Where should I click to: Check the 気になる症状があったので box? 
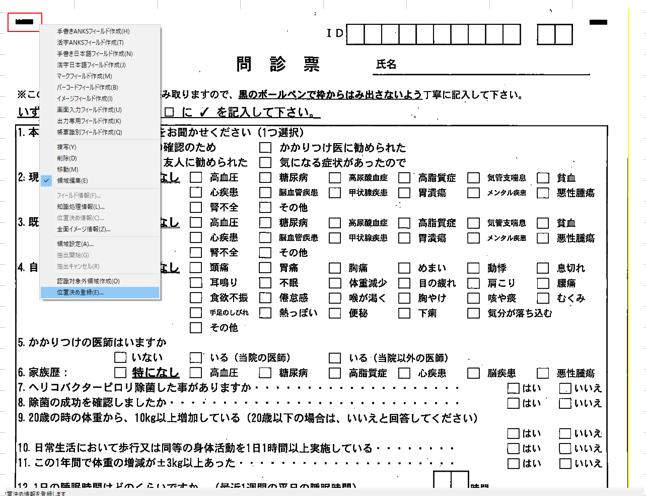(265, 163)
